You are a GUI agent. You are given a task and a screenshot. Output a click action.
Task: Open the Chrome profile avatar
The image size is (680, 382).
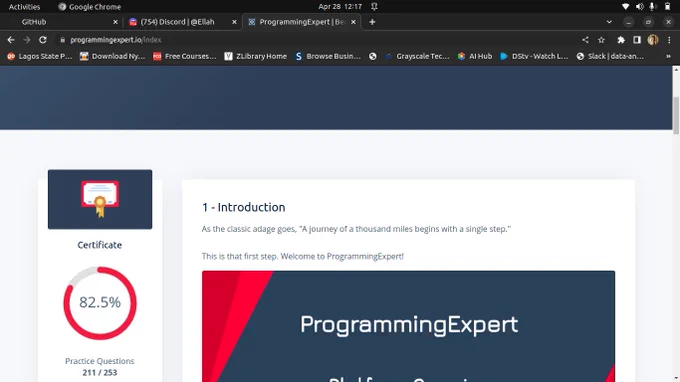653,40
